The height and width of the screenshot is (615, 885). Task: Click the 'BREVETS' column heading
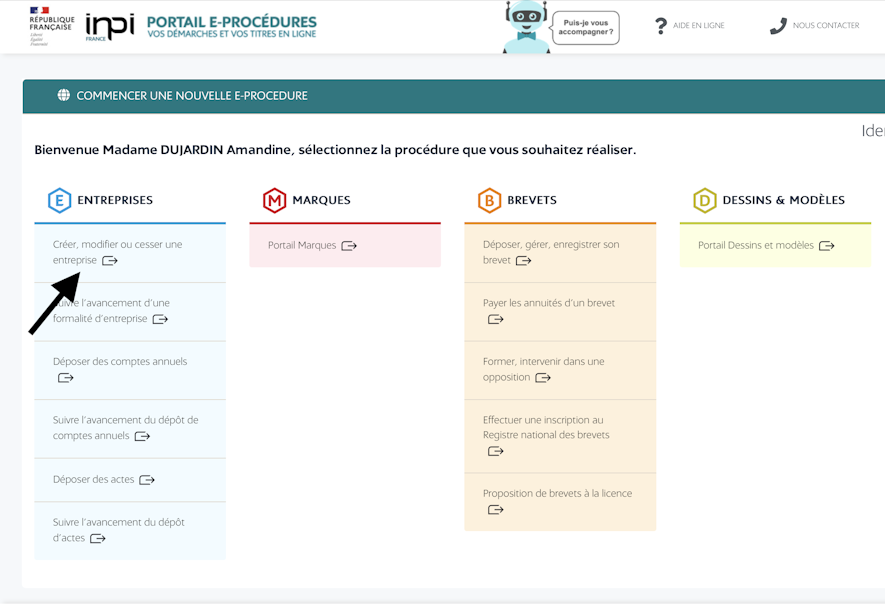tap(532, 200)
